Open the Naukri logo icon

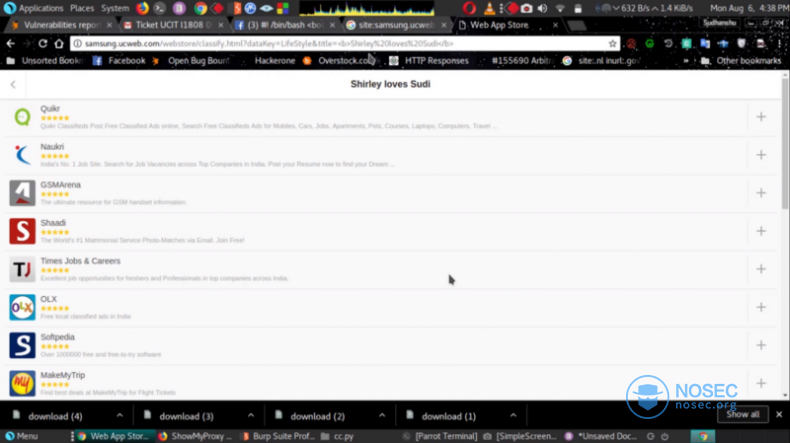pos(22,155)
